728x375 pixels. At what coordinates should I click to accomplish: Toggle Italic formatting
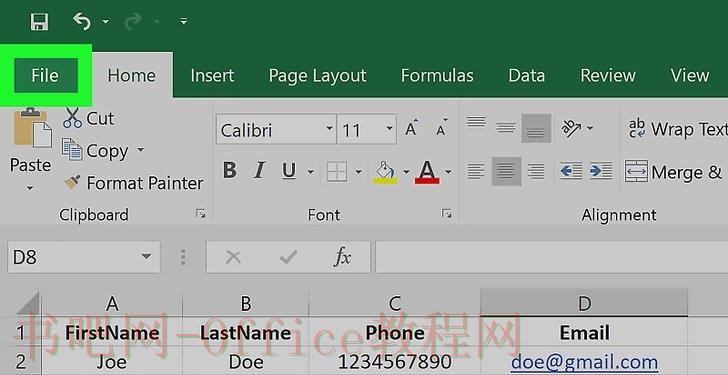click(x=260, y=171)
